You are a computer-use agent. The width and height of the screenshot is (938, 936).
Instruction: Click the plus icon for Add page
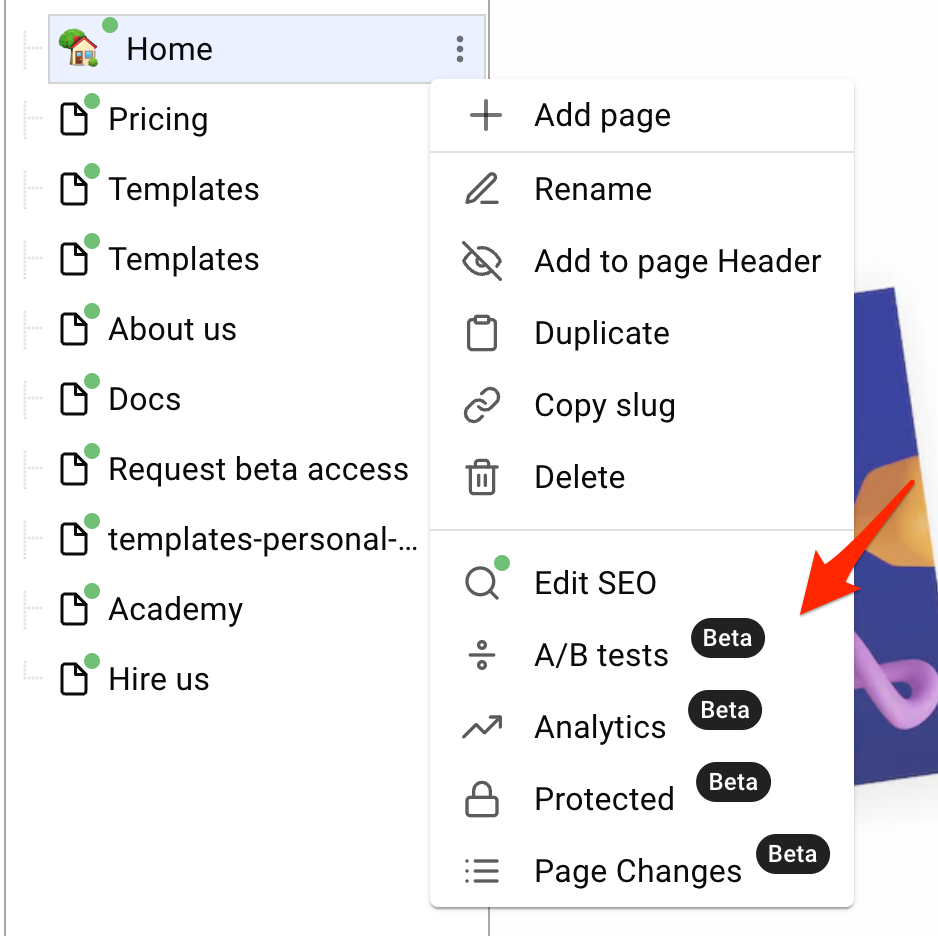pos(485,115)
